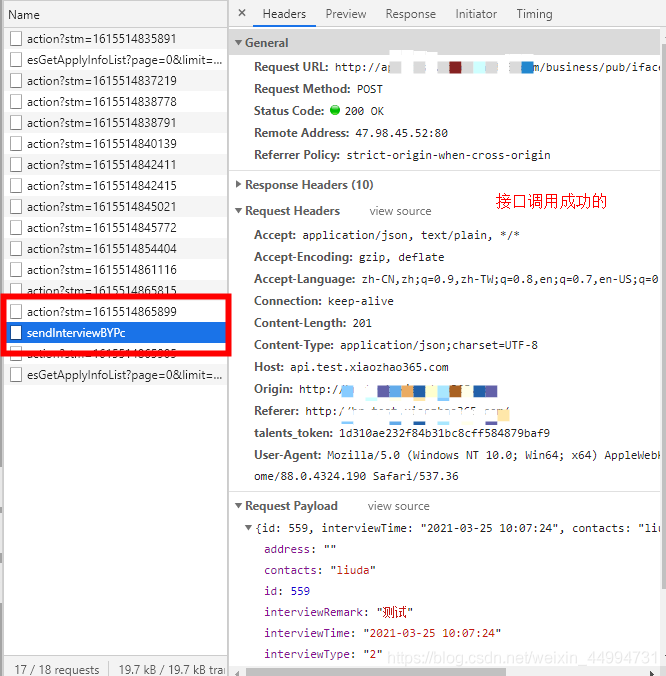Collapse the payload JSON object tree
Image resolution: width=666 pixels, height=676 pixels.
248,528
